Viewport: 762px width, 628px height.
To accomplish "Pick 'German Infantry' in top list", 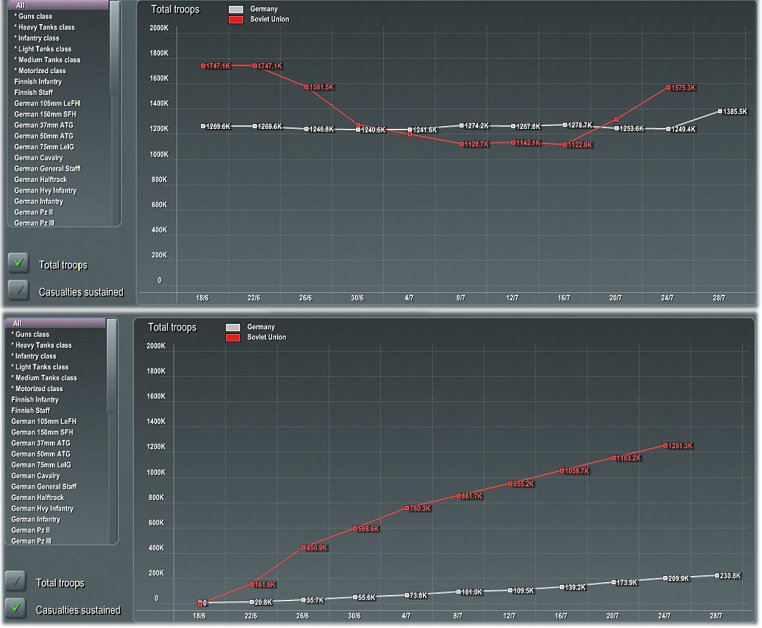I will tap(38, 201).
